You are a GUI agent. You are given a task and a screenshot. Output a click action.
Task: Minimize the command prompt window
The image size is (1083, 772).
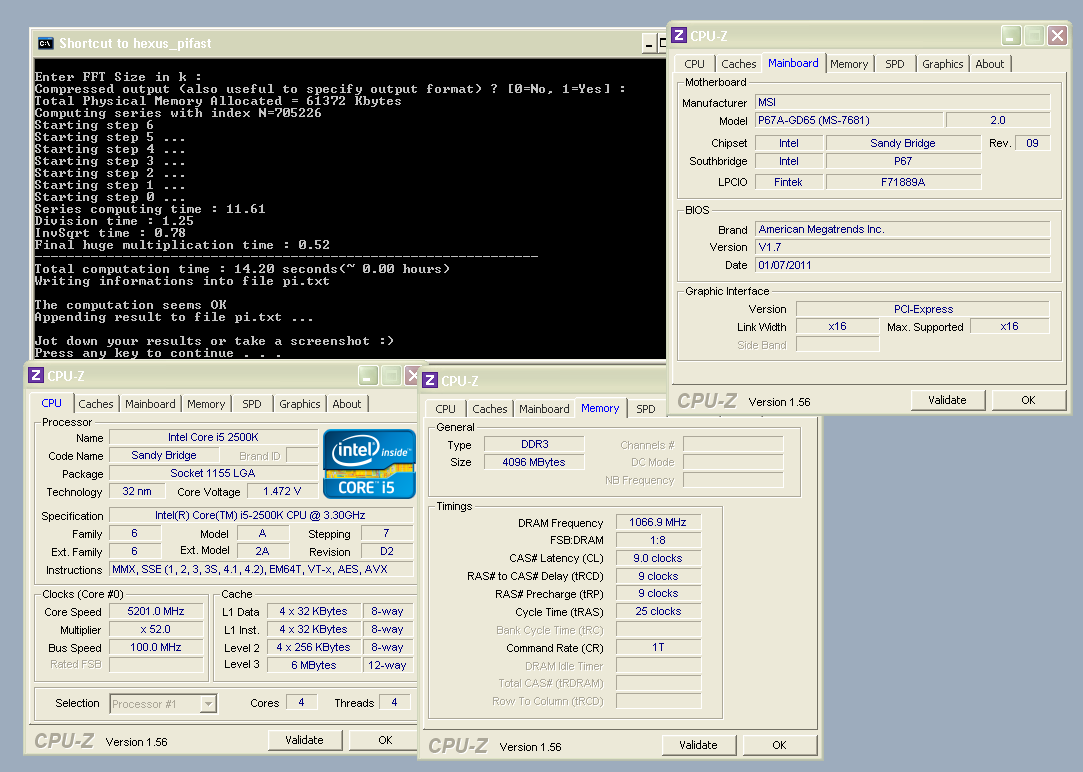(651, 43)
